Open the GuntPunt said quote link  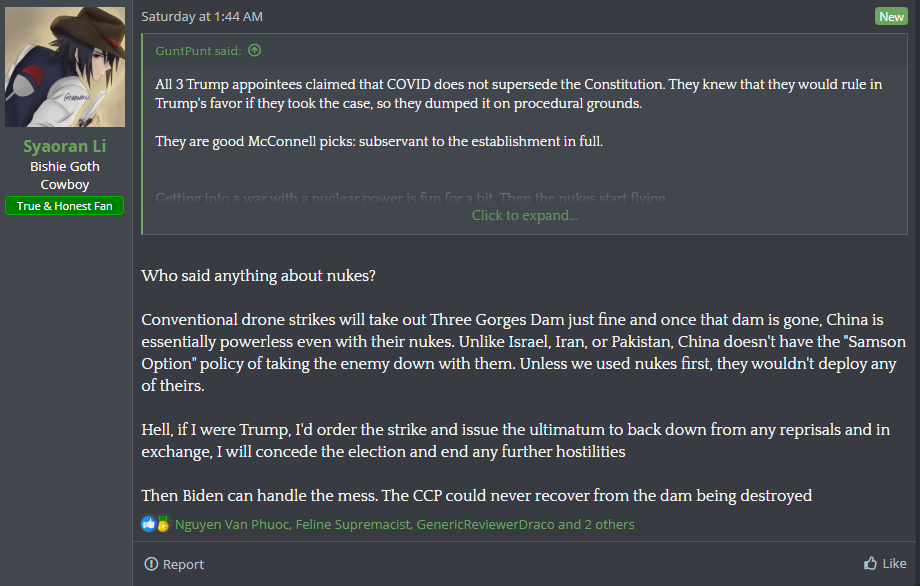point(198,51)
